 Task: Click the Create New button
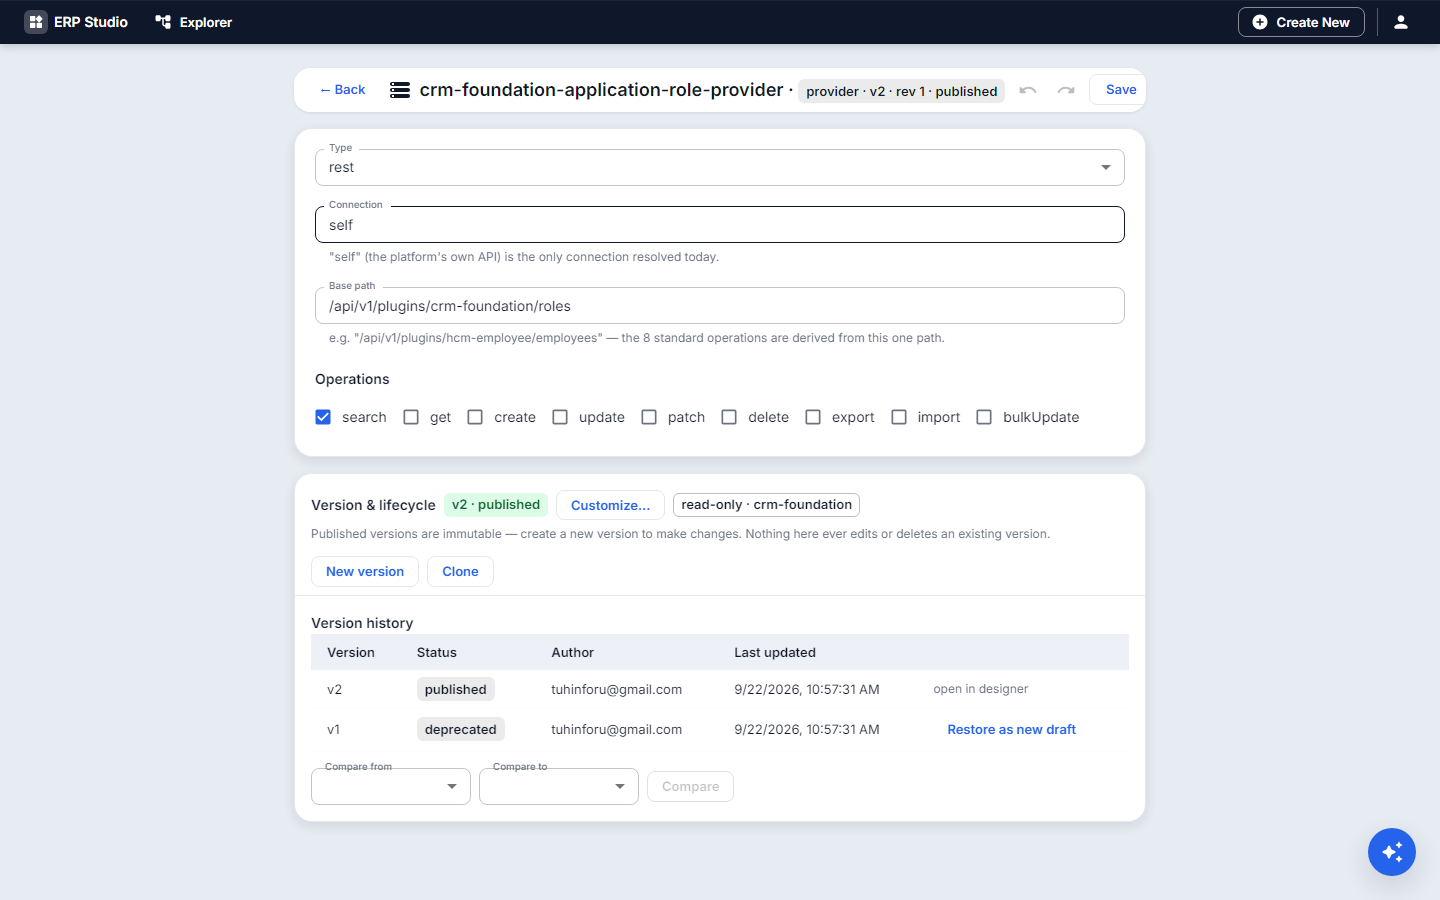pyautogui.click(x=1301, y=22)
